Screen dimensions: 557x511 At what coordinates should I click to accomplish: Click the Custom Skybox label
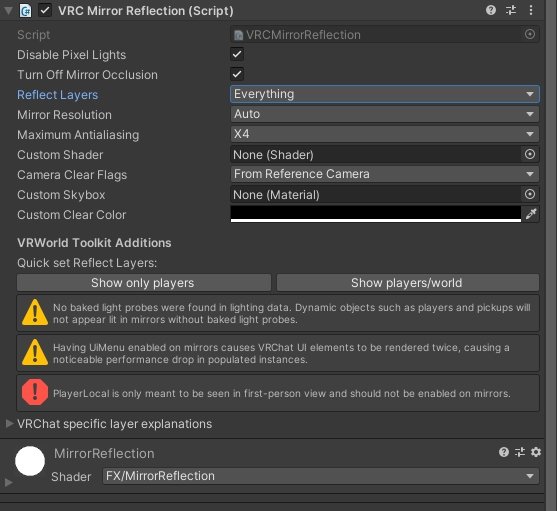[61, 195]
